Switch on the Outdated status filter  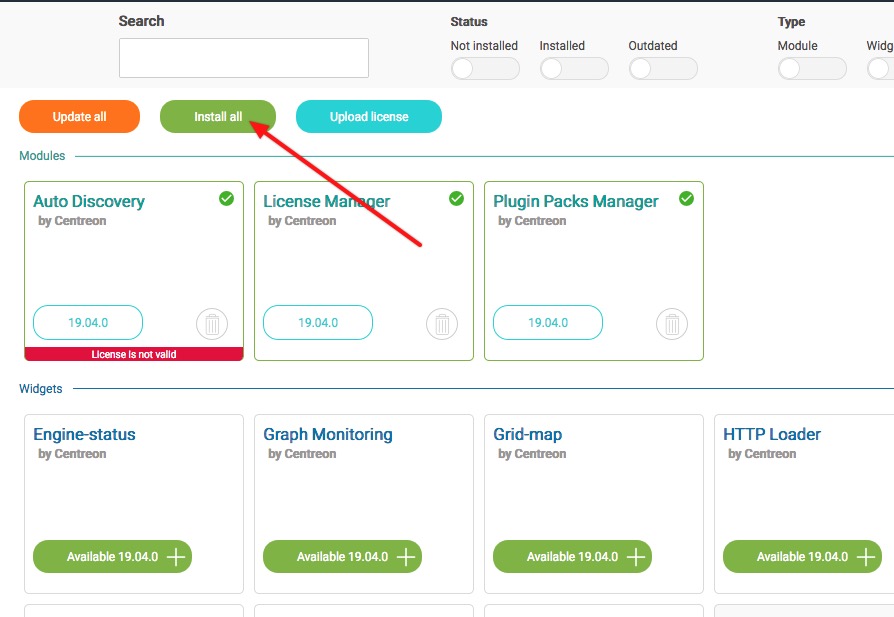click(663, 69)
